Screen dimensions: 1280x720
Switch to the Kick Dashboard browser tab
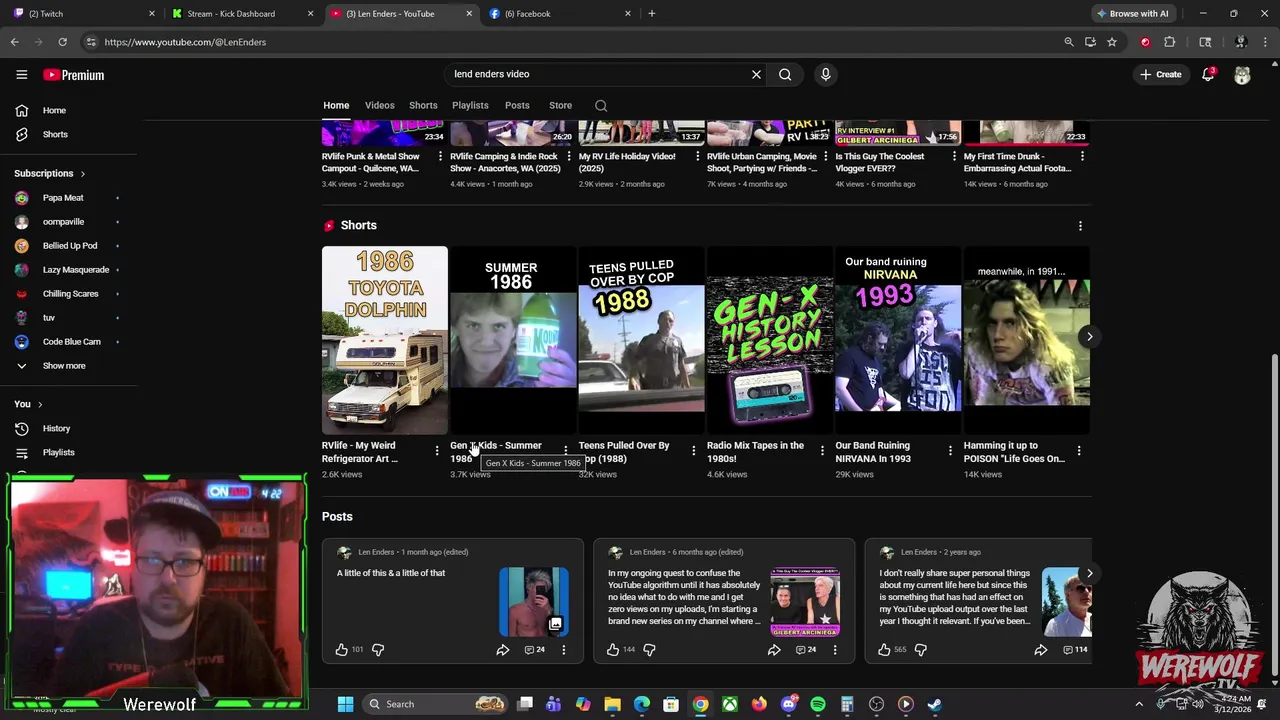coord(241,14)
